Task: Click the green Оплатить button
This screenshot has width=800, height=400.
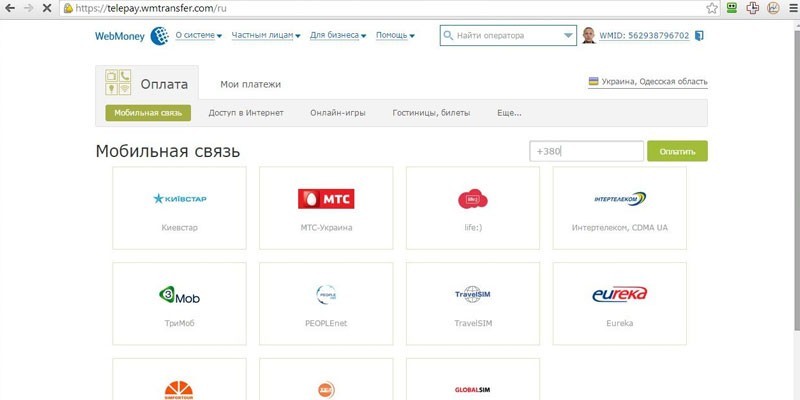Action: tap(677, 151)
